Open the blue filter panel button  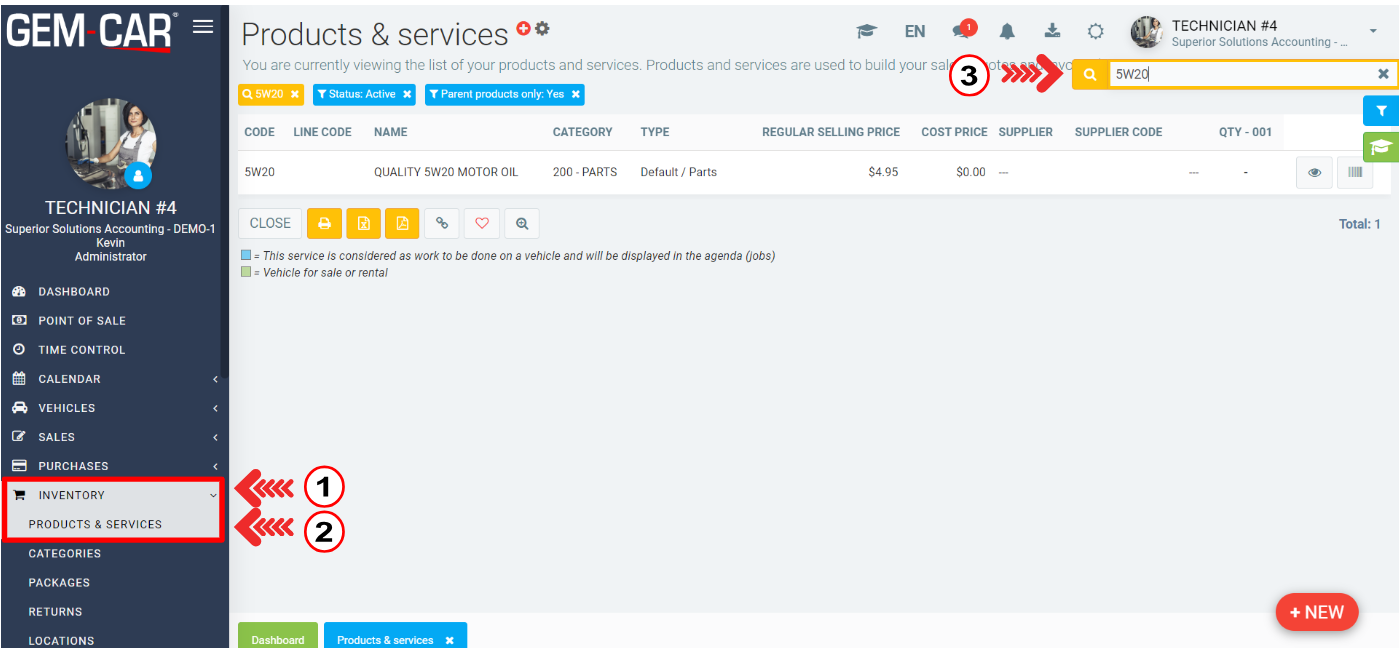1381,111
